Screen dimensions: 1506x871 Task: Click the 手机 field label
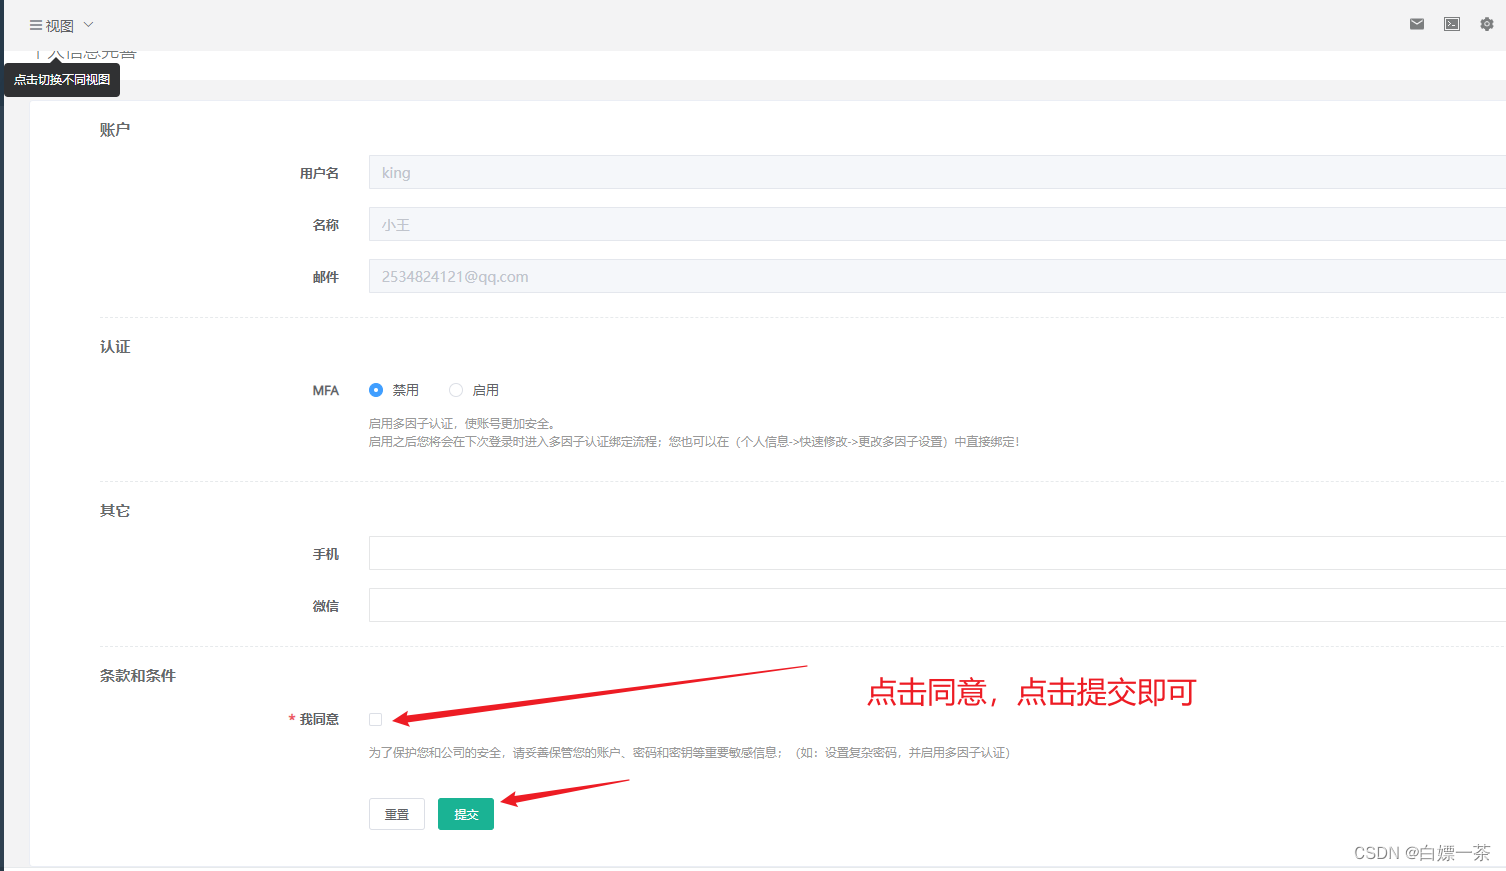(x=326, y=554)
